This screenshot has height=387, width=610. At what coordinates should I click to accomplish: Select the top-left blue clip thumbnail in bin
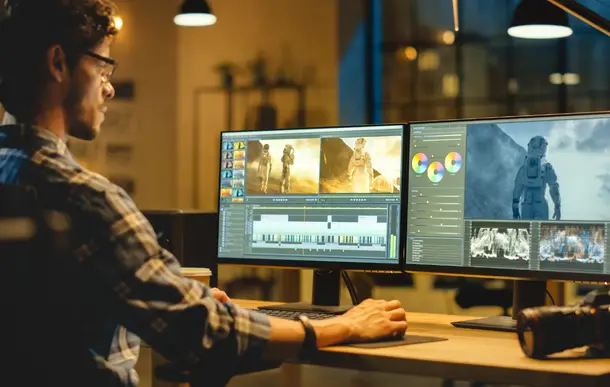click(x=228, y=145)
